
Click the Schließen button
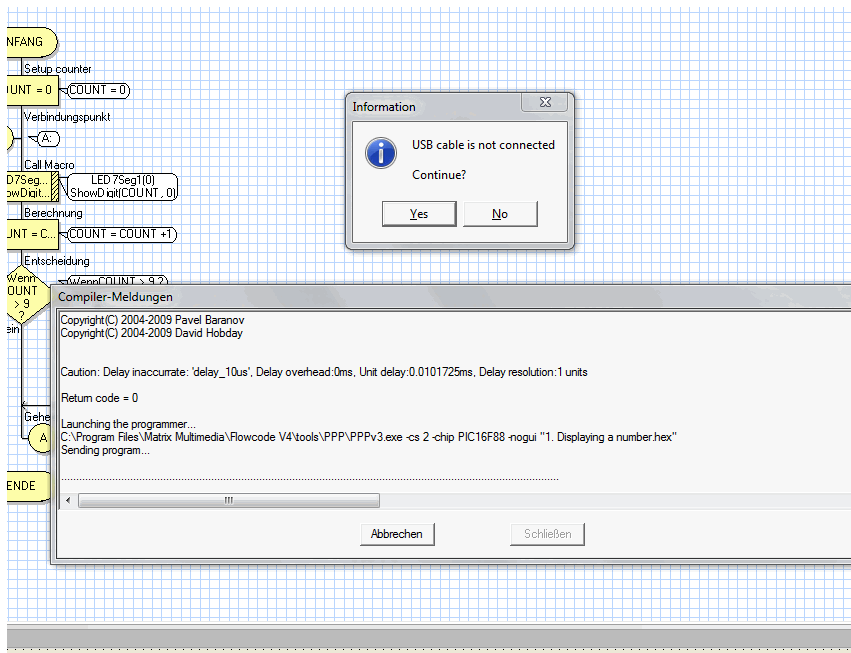tap(547, 534)
